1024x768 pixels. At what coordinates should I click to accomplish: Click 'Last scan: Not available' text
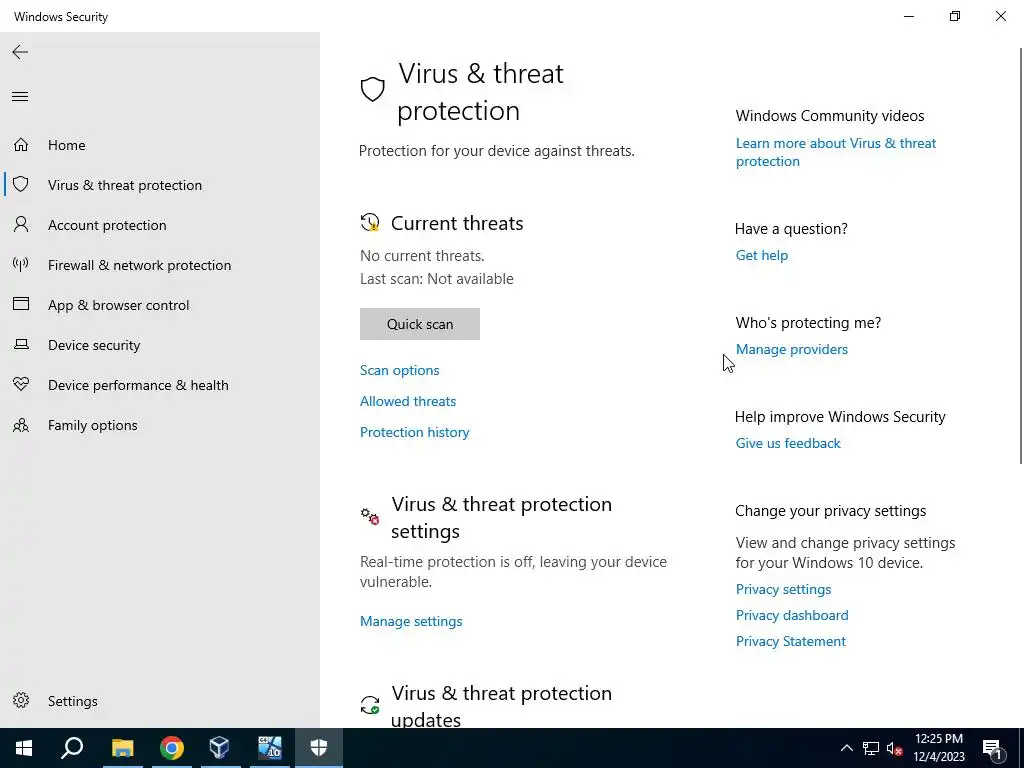(x=437, y=279)
